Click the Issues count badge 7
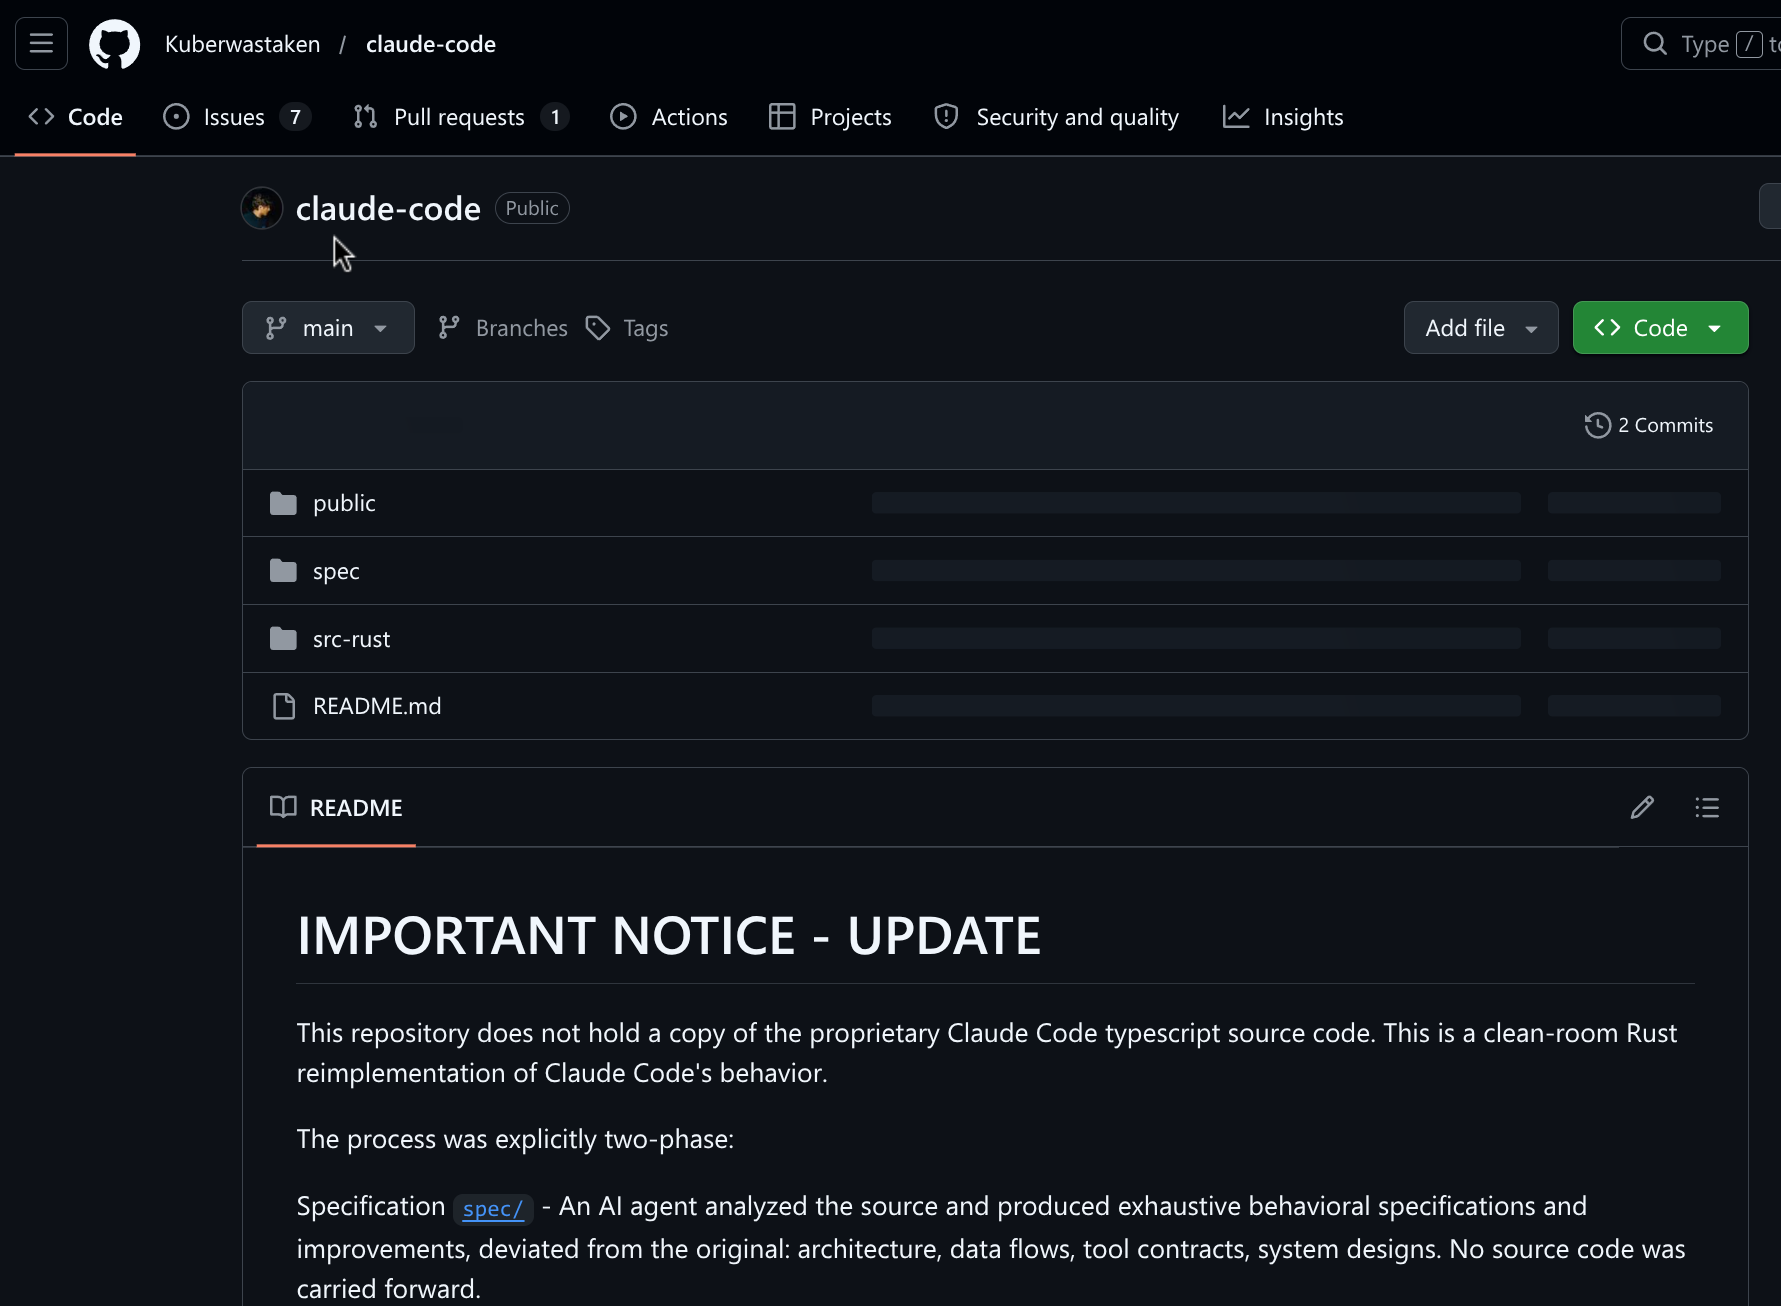 click(x=295, y=117)
